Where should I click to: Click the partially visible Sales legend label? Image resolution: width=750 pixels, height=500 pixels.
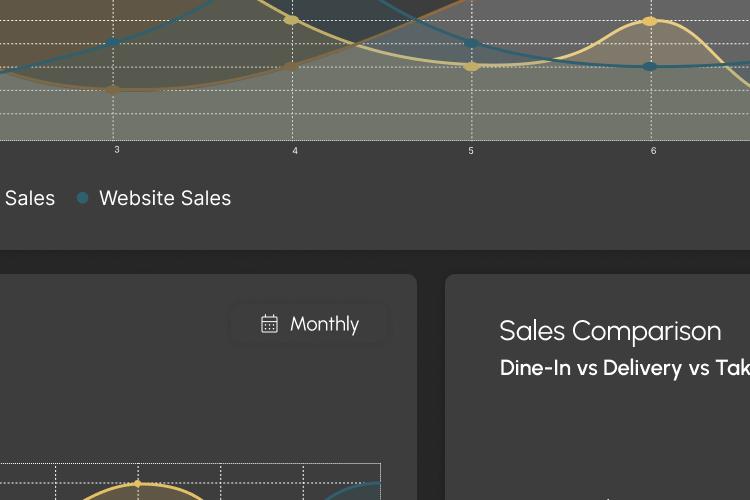[30, 198]
